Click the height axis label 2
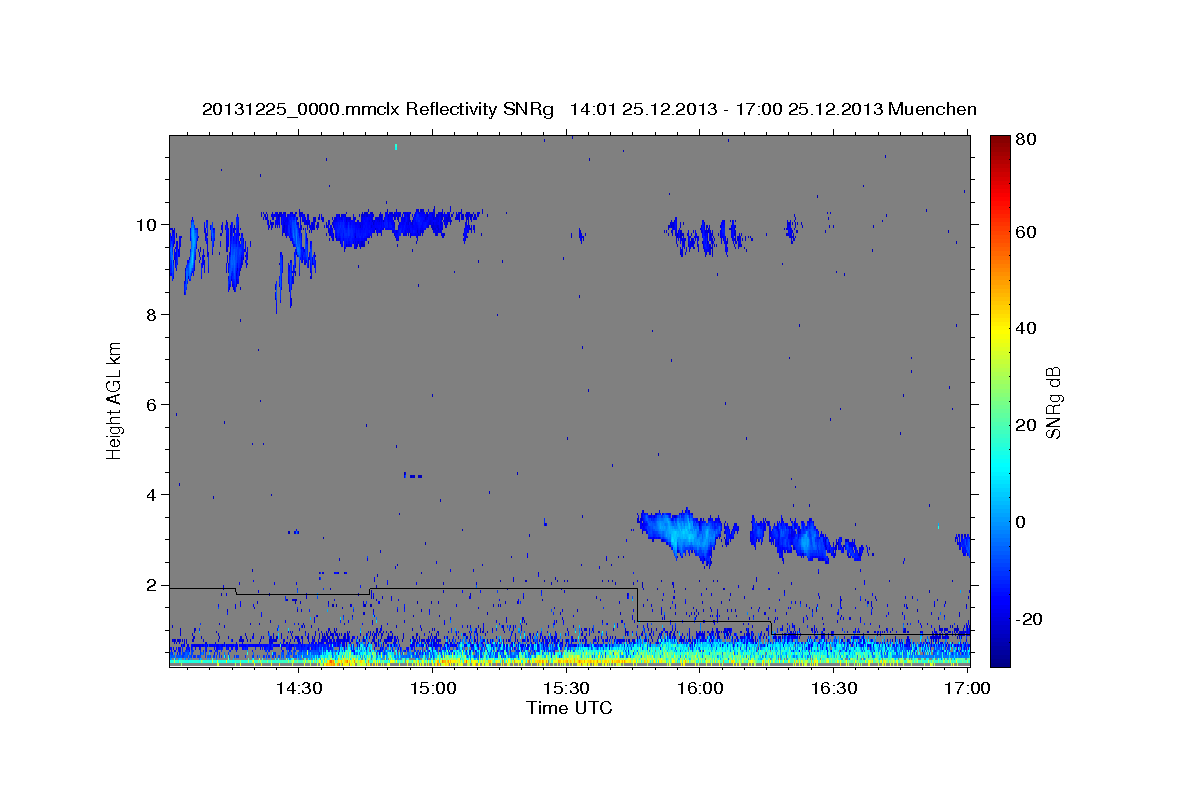 coord(151,585)
